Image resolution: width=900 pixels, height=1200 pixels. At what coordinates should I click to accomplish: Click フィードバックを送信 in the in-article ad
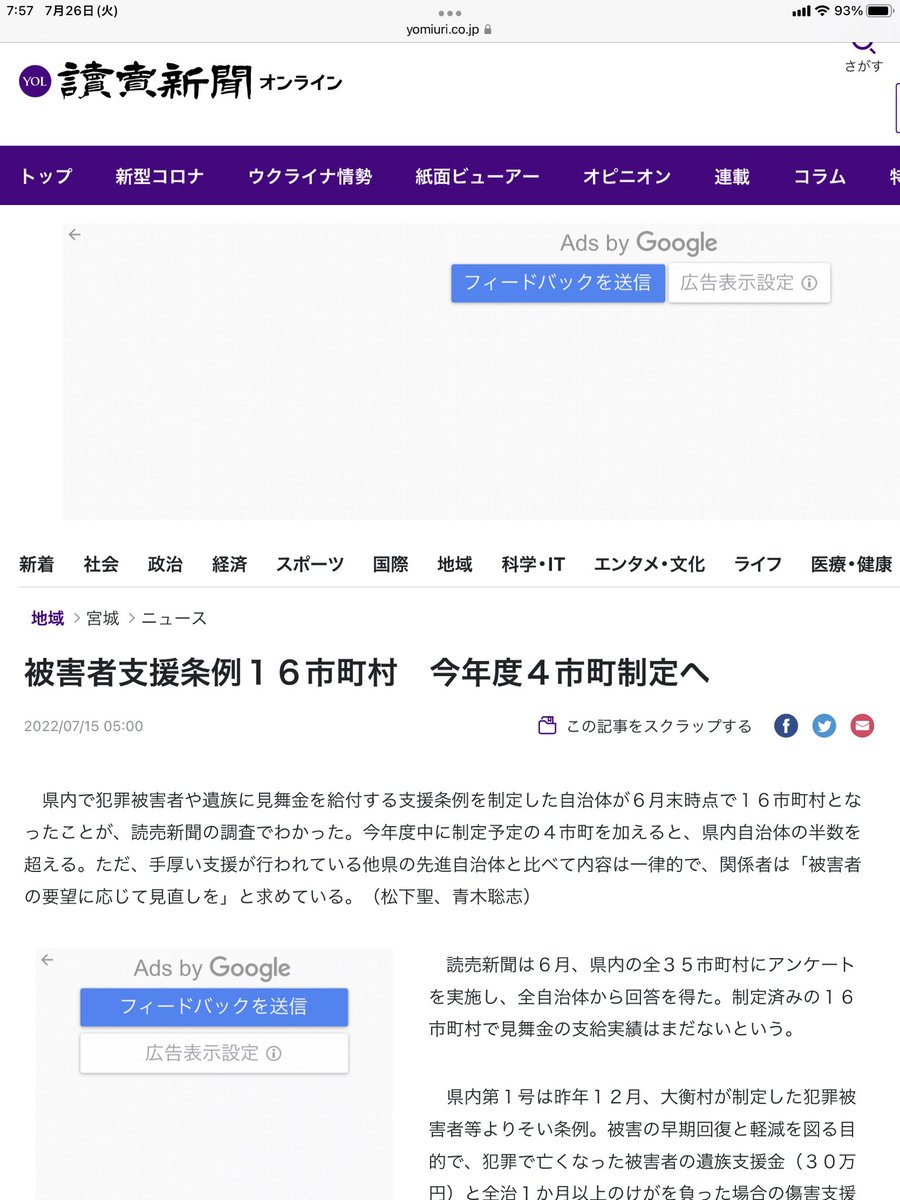pos(214,1007)
